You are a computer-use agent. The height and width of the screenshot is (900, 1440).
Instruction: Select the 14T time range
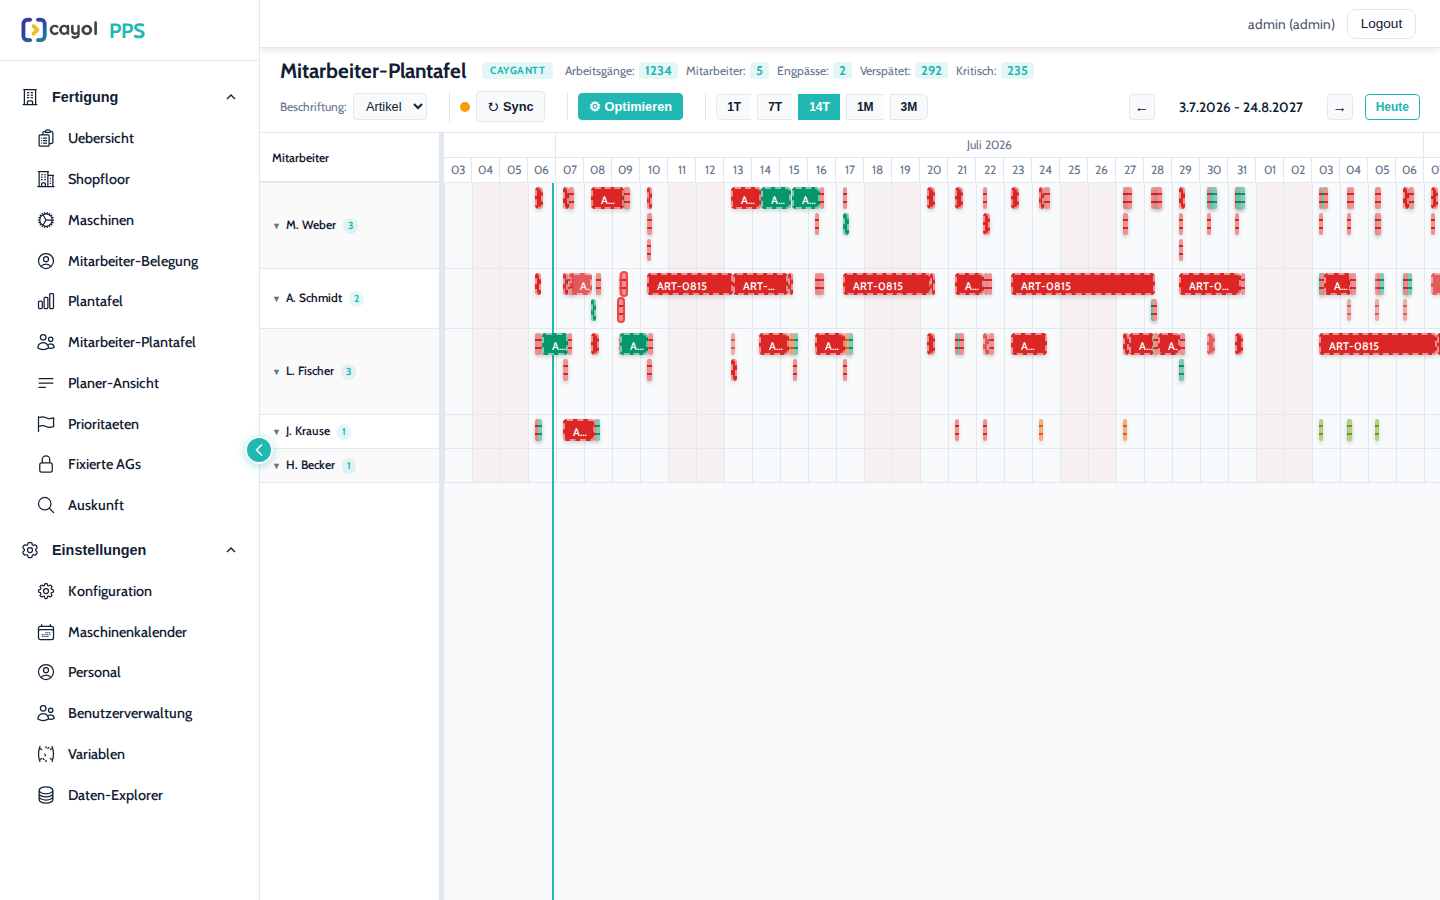click(819, 107)
